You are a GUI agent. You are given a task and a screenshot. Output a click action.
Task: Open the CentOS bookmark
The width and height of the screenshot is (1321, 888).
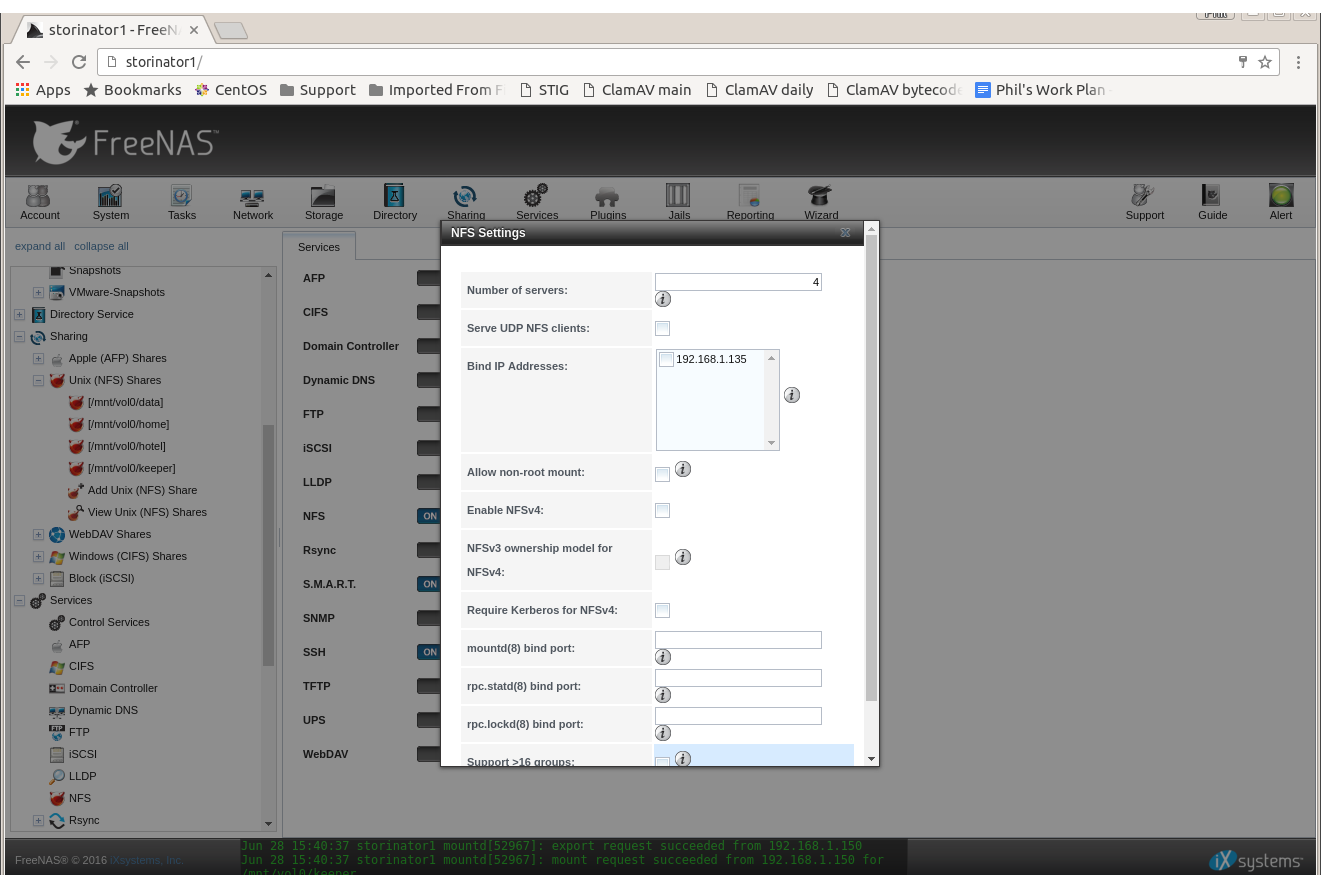[x=230, y=89]
